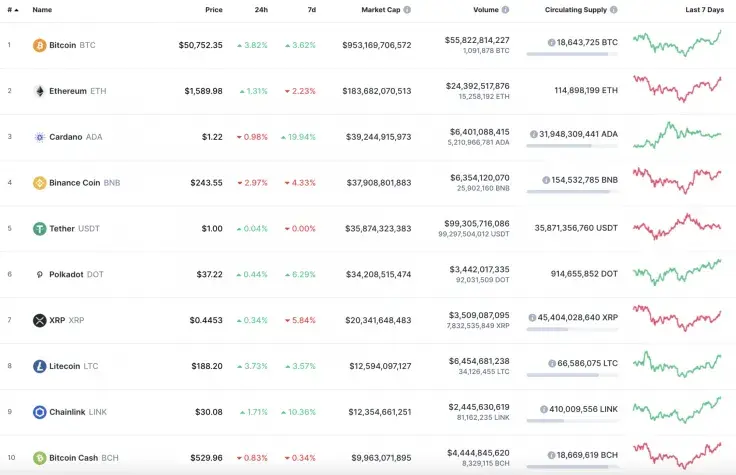This screenshot has height=475, width=736.
Task: Click the Bitcoin Cash green logo
Action: [x=39, y=458]
